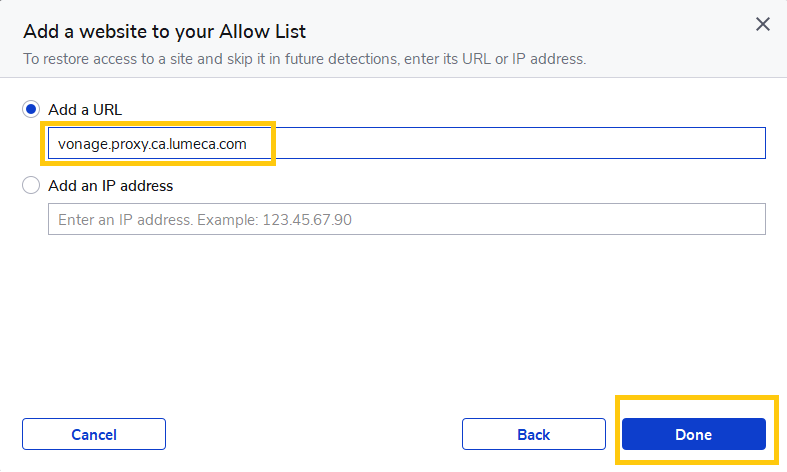787x472 pixels.
Task: Dismiss the dialog using Cancel
Action: tap(94, 434)
